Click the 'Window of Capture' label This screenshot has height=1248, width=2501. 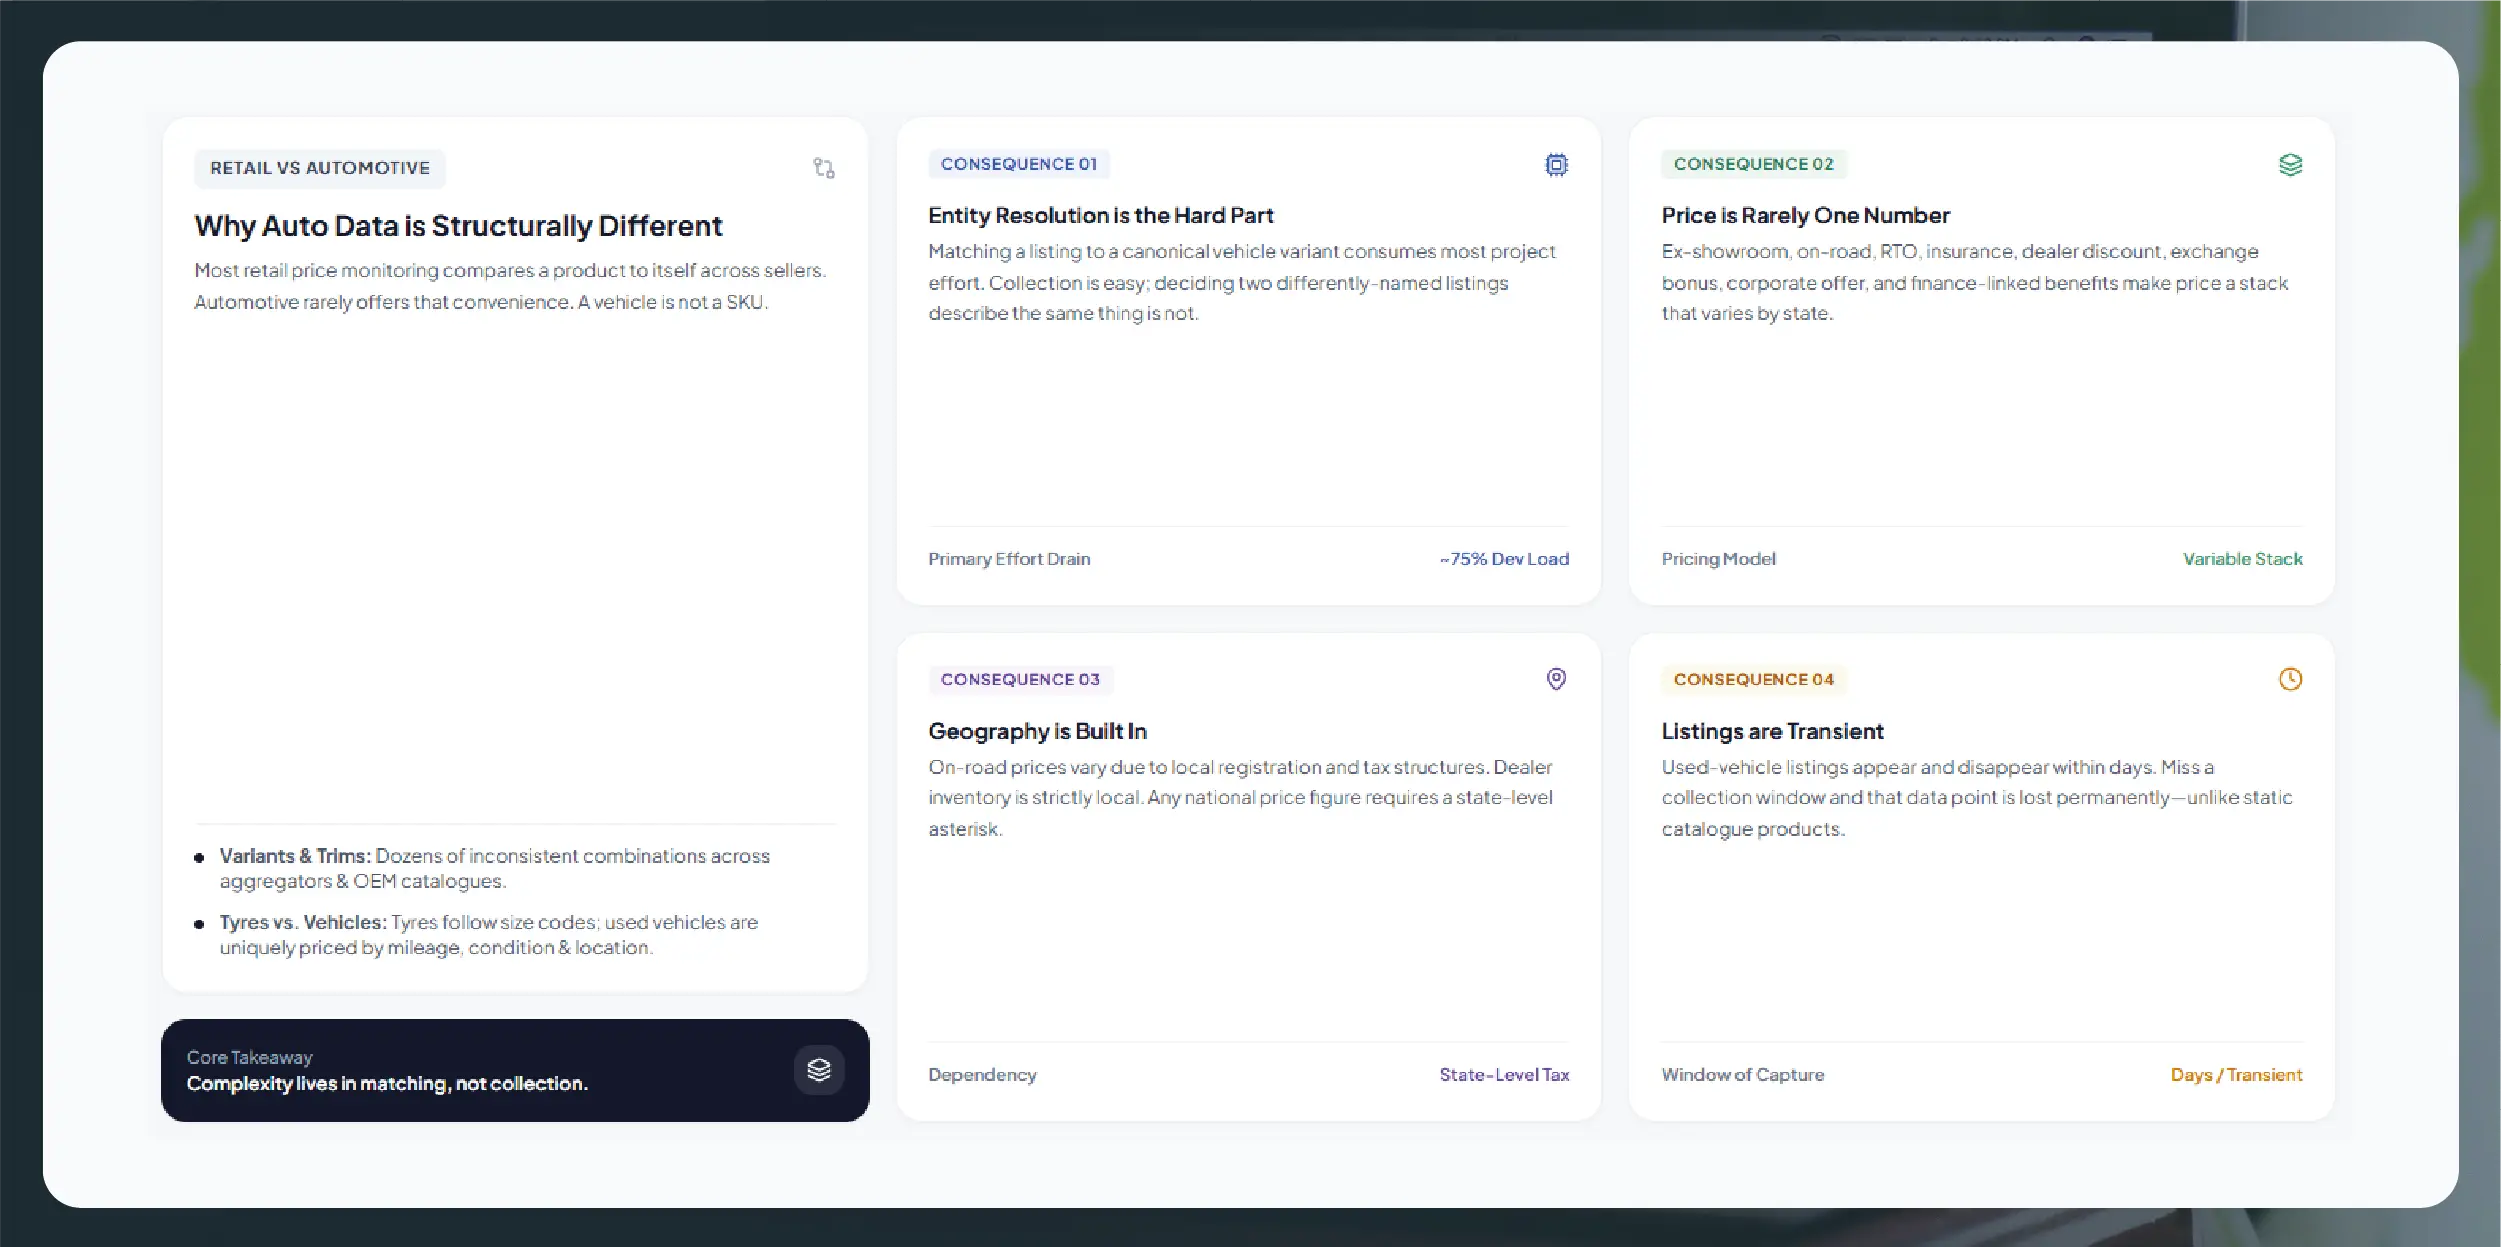1743,1075
